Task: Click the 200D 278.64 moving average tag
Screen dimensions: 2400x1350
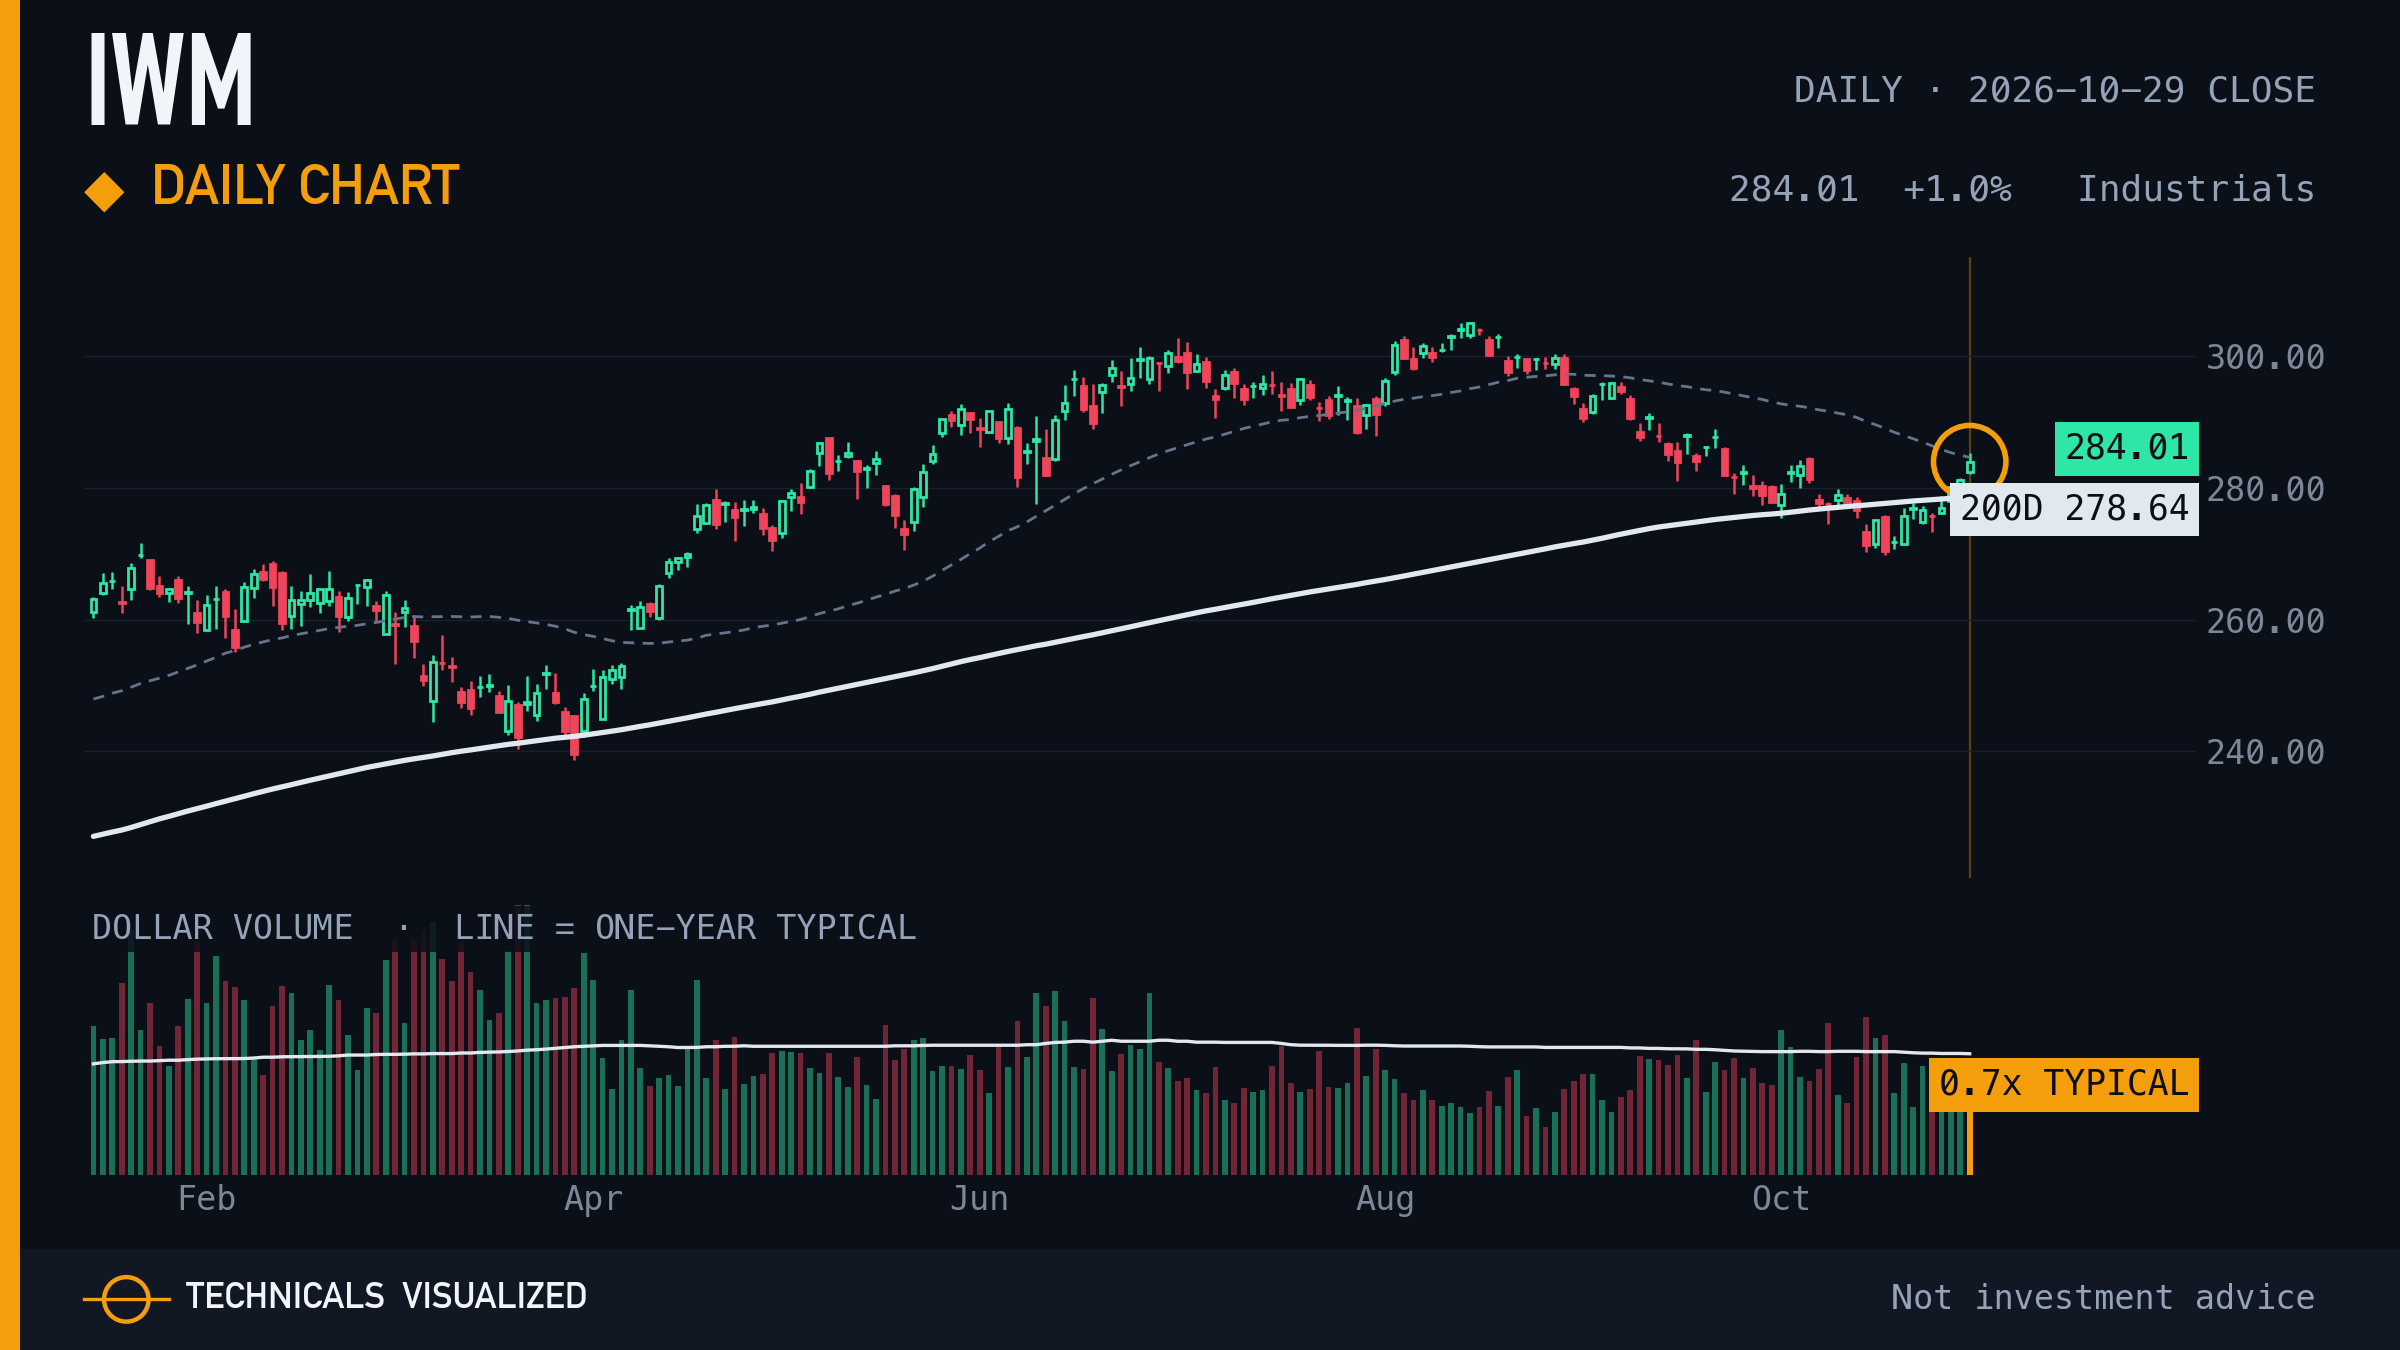Action: point(2074,509)
